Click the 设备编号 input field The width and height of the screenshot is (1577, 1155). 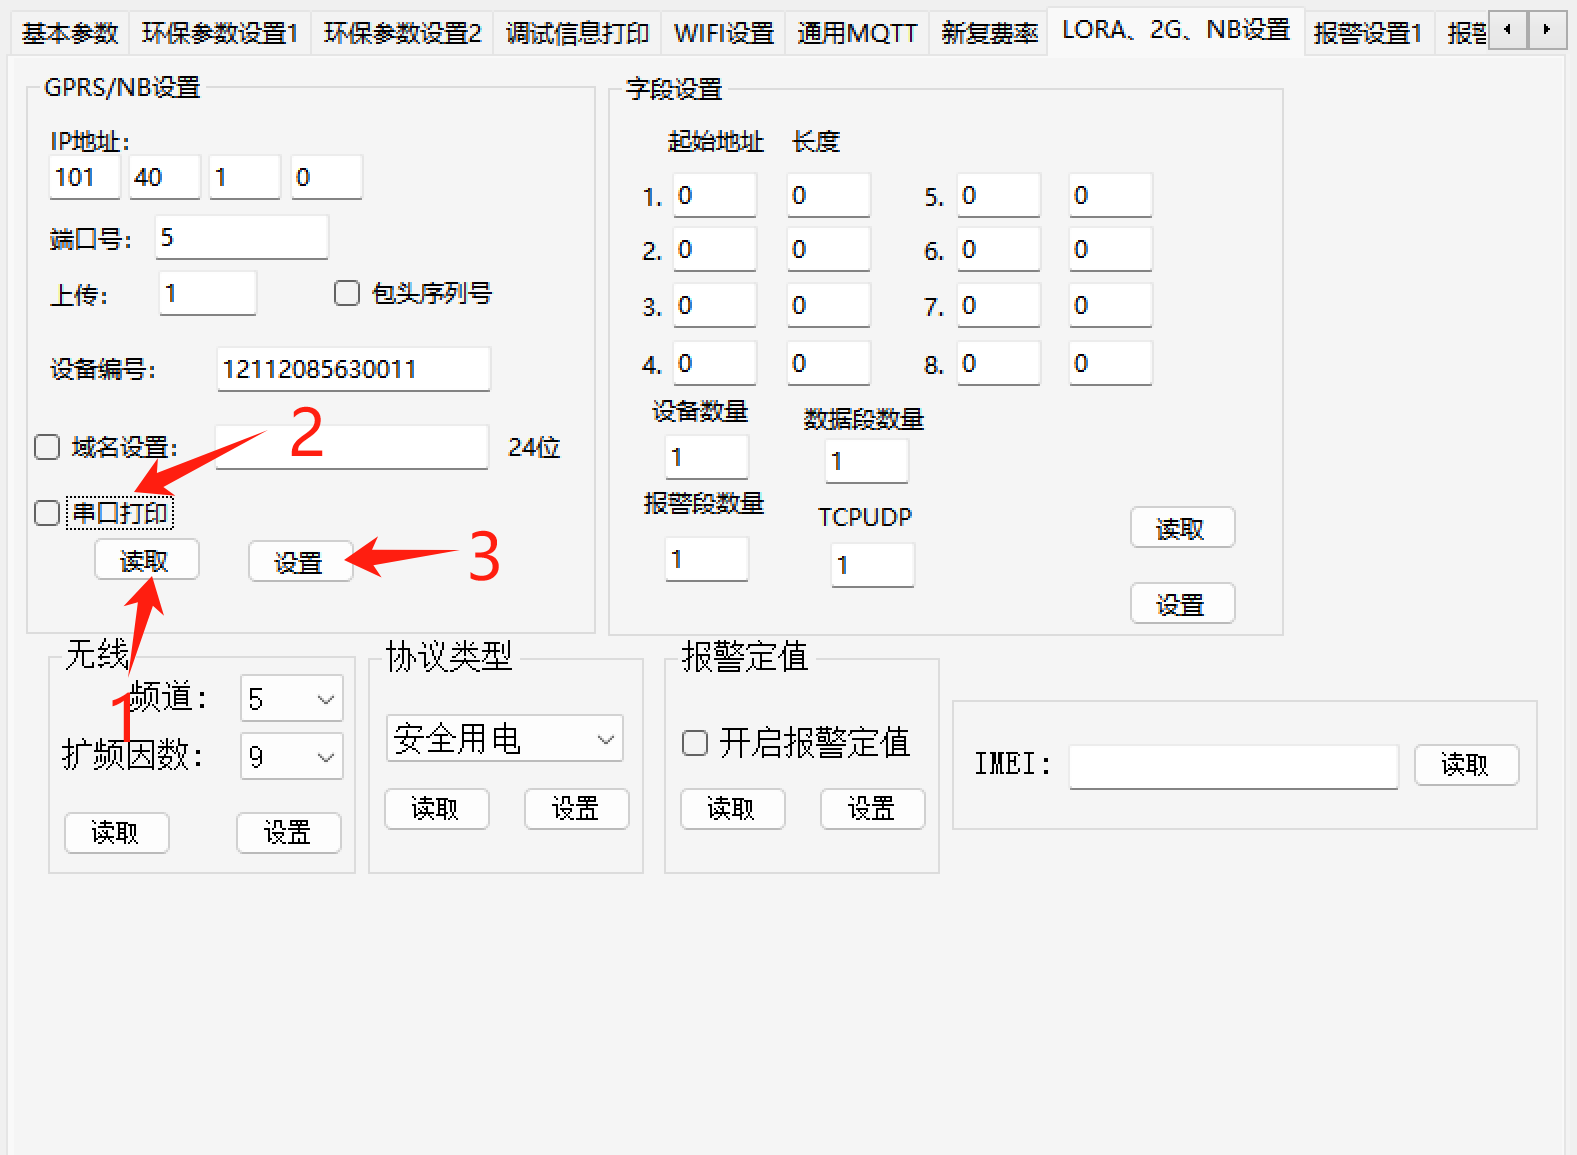[353, 369]
